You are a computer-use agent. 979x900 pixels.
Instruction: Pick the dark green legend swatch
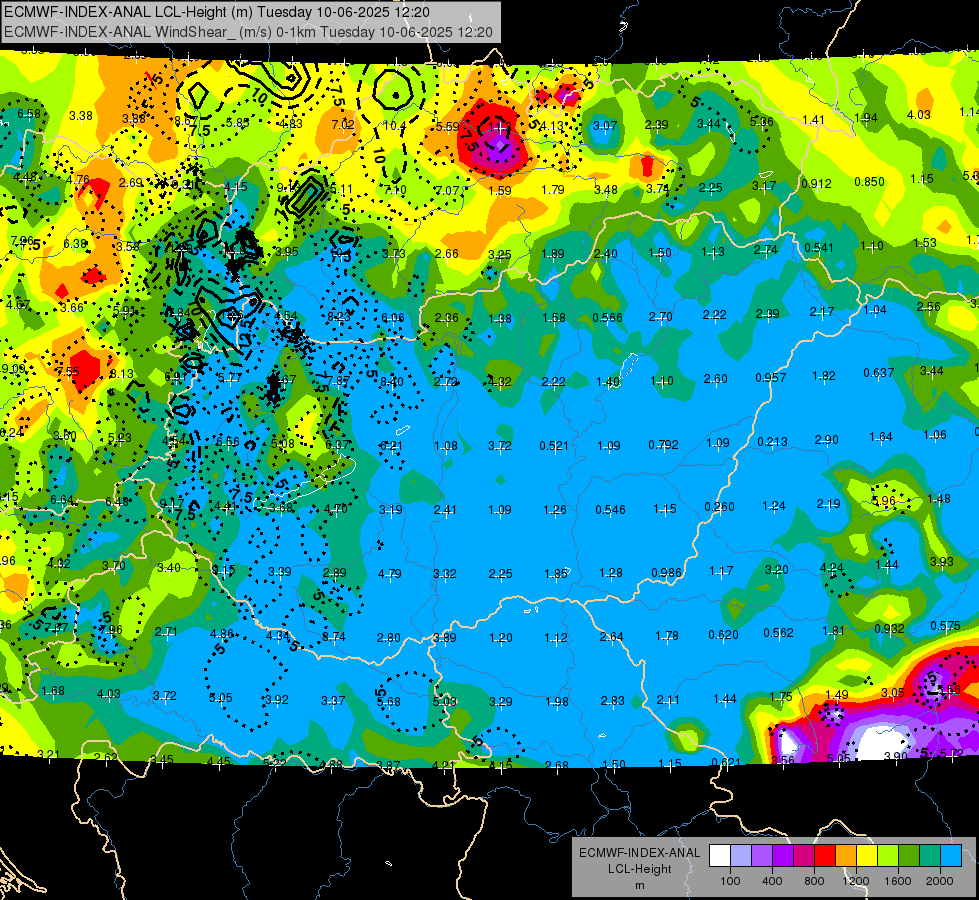(909, 856)
